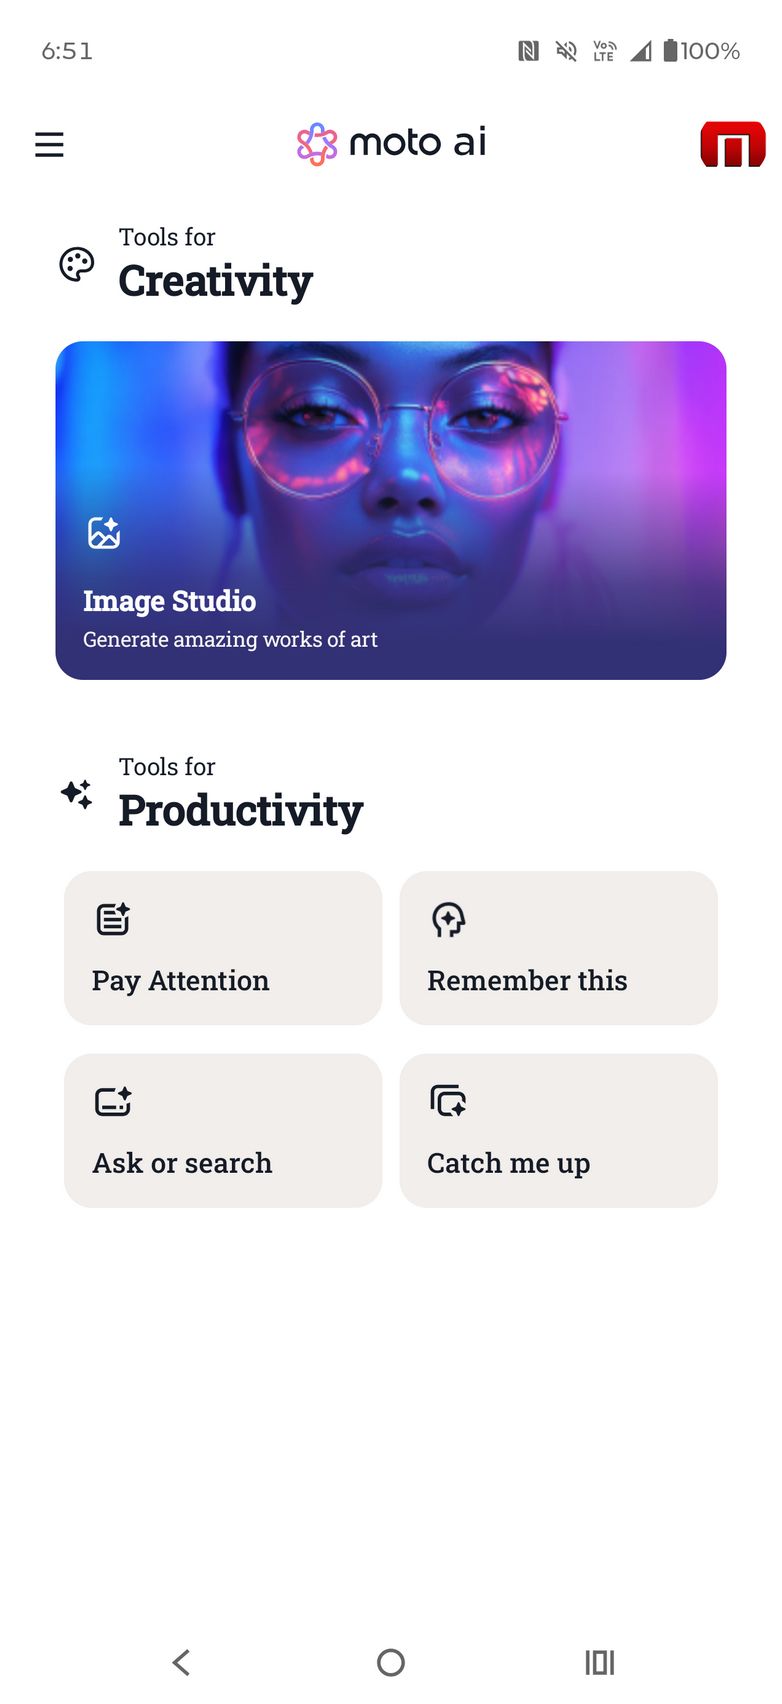This screenshot has width=782, height=1704.
Task: Tap the Ask or search icon
Action: pyautogui.click(x=113, y=1101)
